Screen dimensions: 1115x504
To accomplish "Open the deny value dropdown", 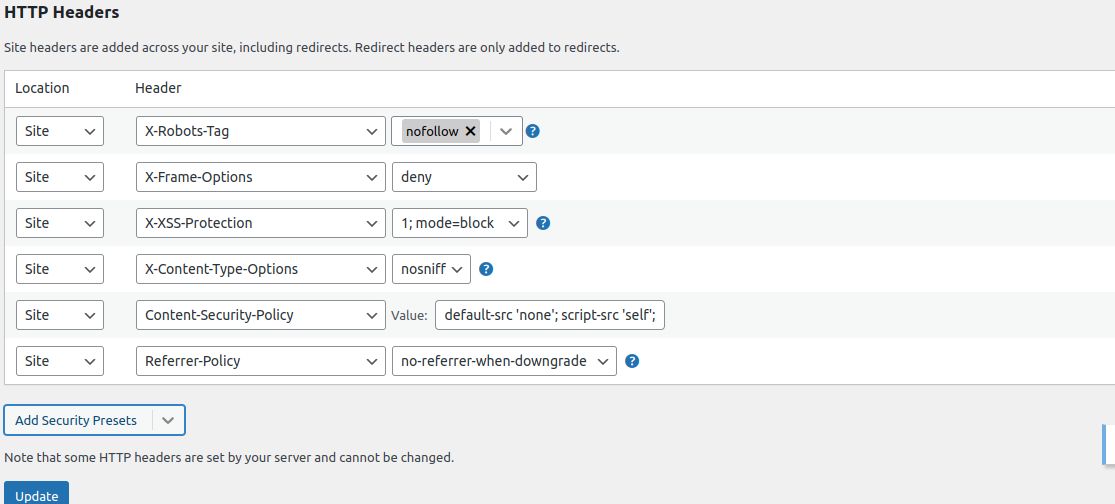I will pyautogui.click(x=464, y=177).
